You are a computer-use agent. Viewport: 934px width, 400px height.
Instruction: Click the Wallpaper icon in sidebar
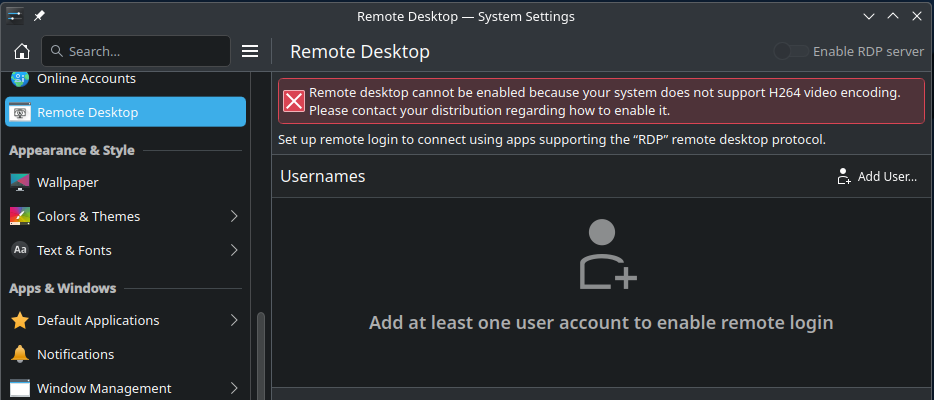(20, 182)
